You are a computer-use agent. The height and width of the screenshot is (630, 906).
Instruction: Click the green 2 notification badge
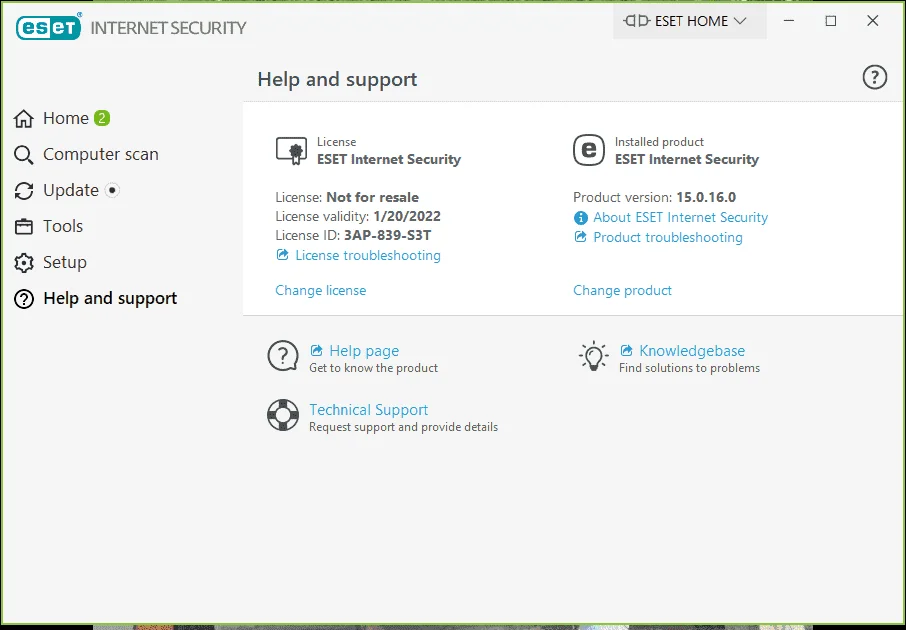click(x=102, y=118)
